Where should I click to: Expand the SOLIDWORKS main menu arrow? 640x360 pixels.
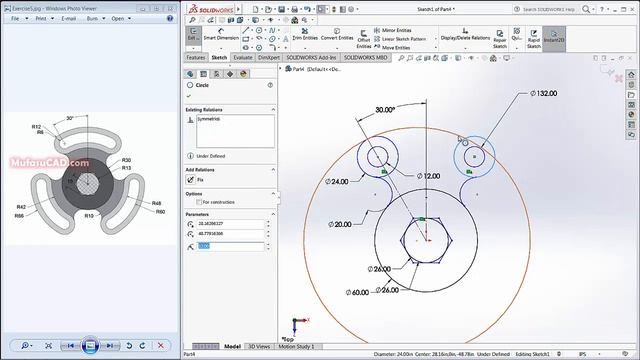click(x=238, y=9)
